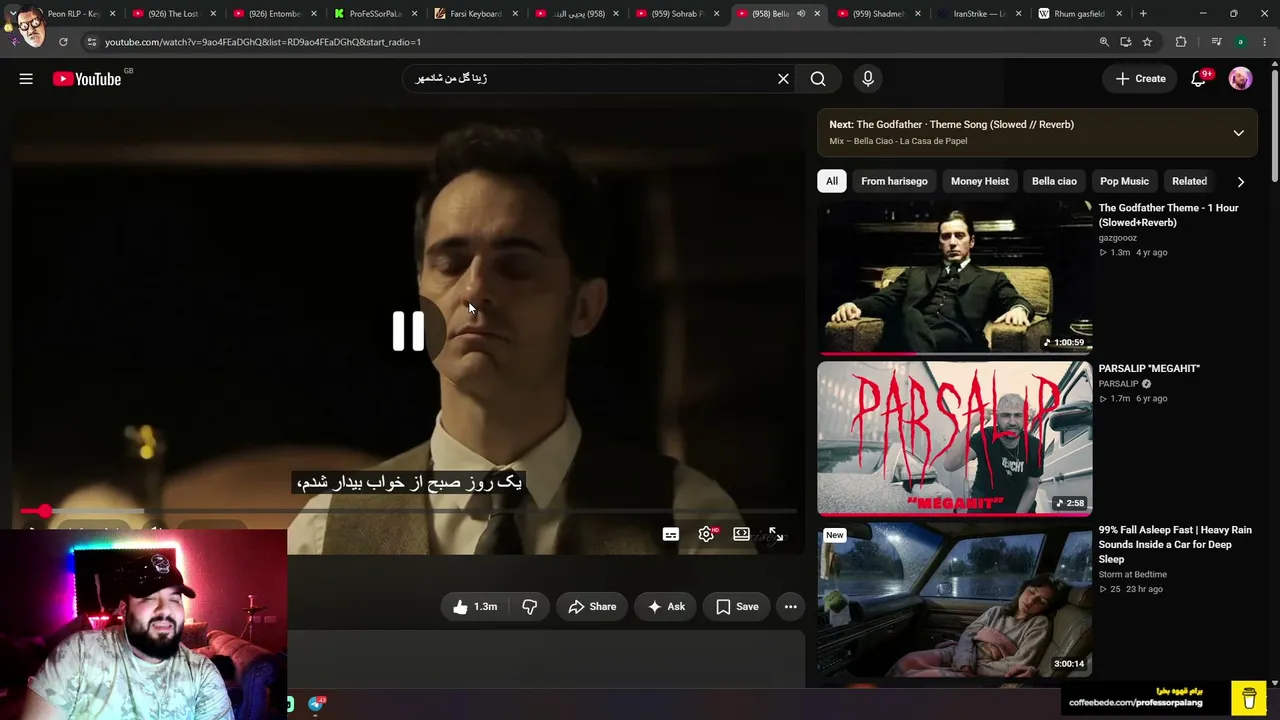Viewport: 1280px width, 720px height.
Task: Start voice search with the microphone
Action: click(868, 79)
